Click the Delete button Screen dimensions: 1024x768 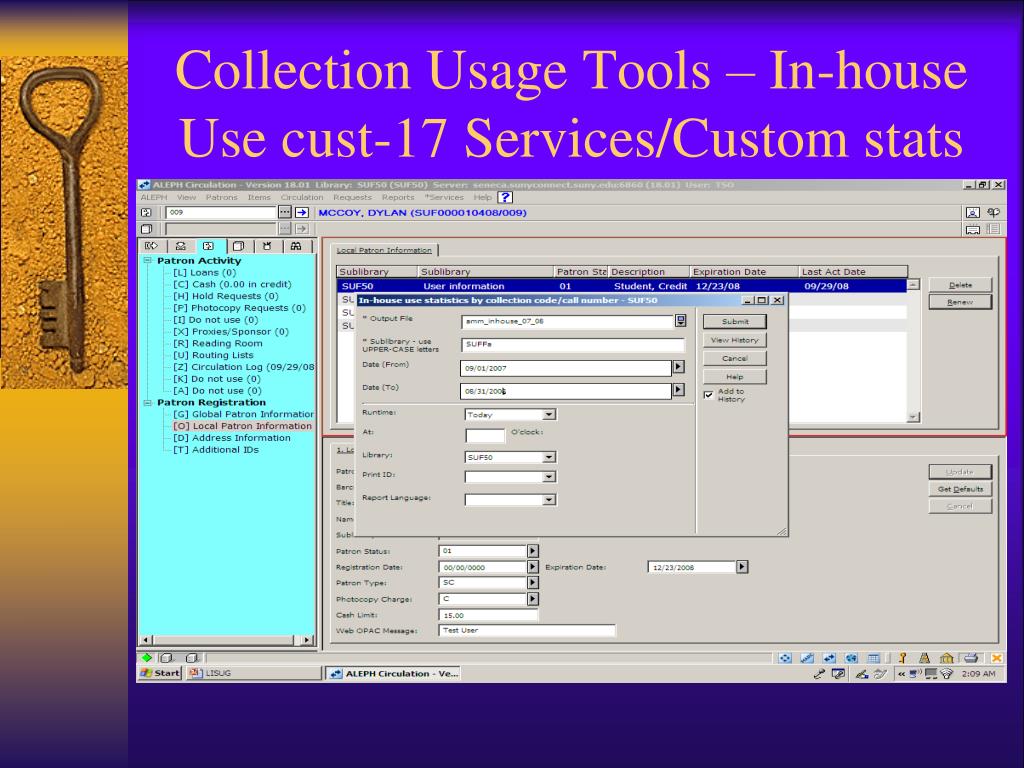click(960, 285)
